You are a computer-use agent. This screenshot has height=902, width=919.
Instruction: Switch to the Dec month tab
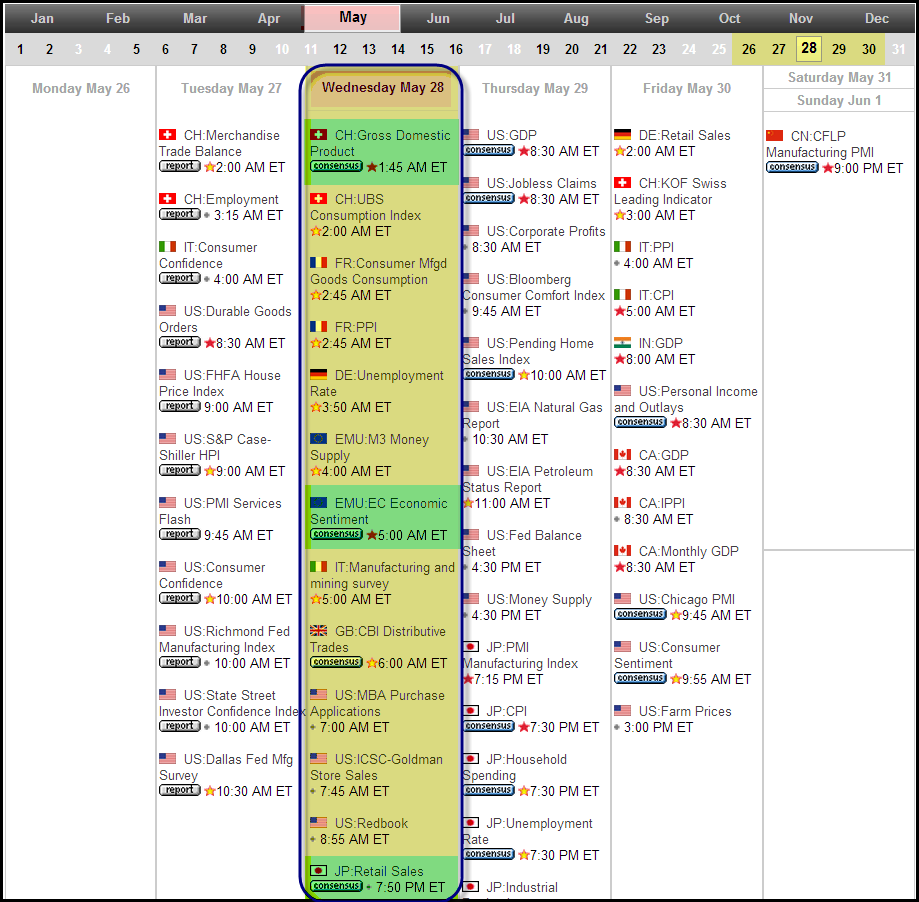click(877, 18)
